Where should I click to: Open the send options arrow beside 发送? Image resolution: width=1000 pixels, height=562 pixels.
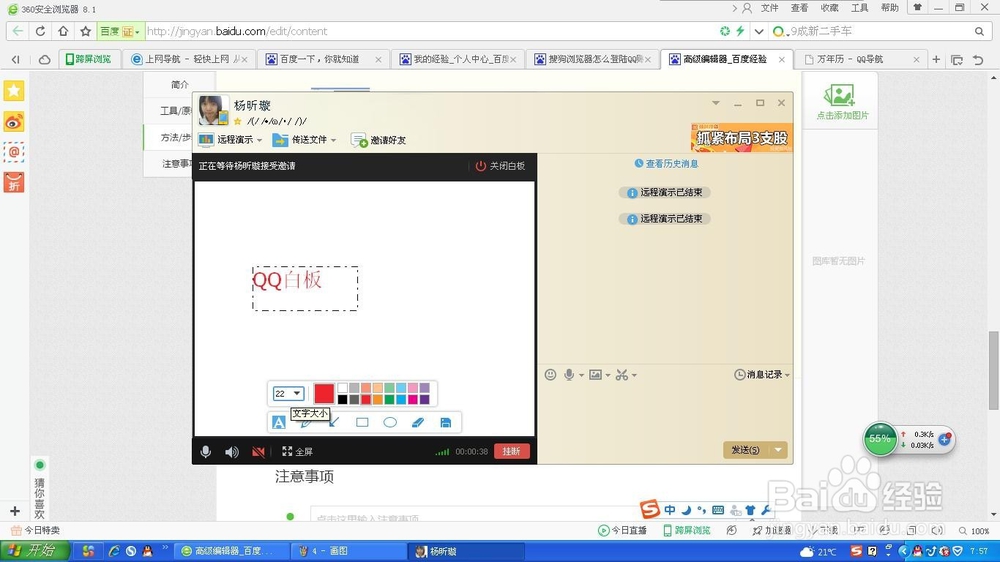point(778,450)
